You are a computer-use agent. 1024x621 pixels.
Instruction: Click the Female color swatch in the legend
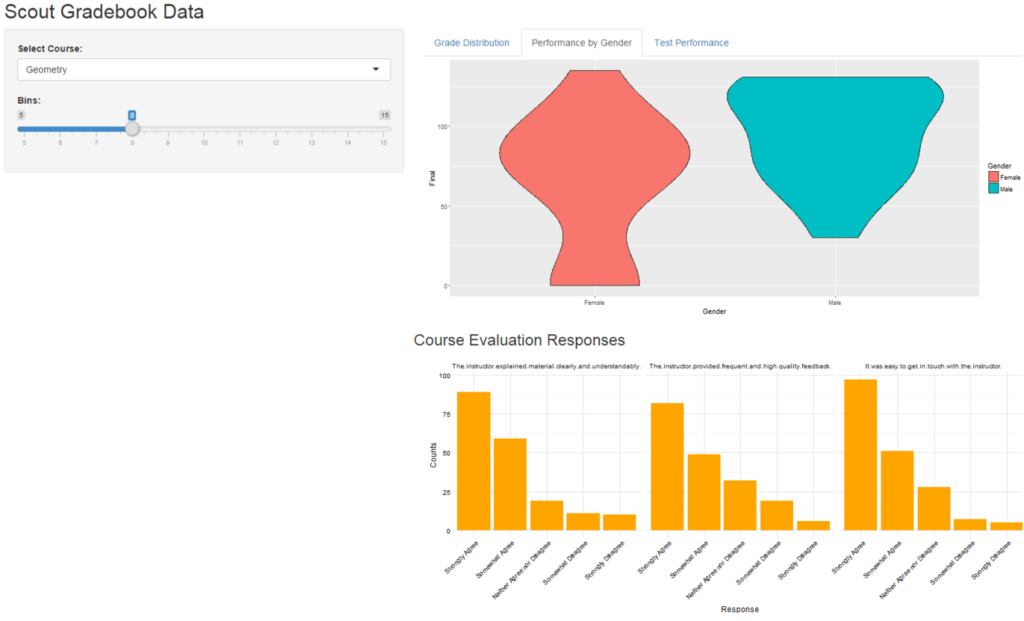[993, 177]
